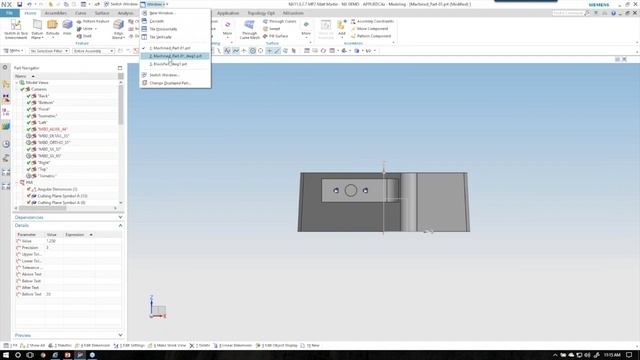The width and height of the screenshot is (640, 360).
Task: Toggle checkmark on the Cameras node
Action: click(x=22, y=89)
